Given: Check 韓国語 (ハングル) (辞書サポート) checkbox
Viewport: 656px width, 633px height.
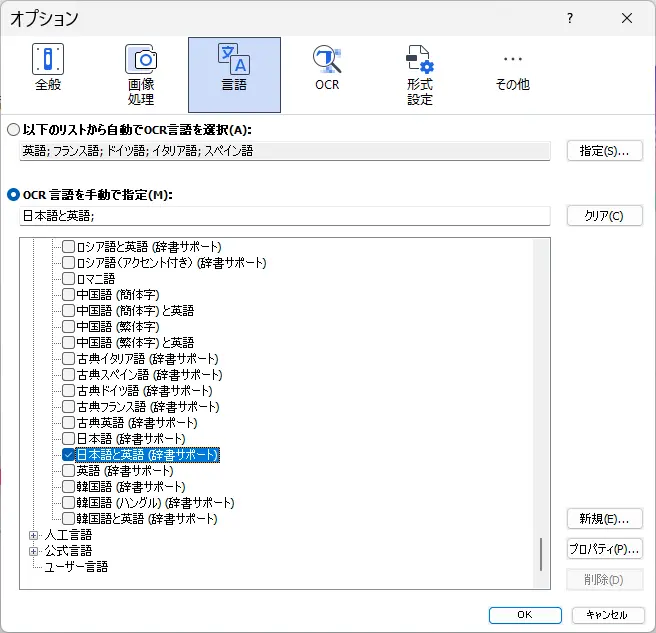Looking at the screenshot, I should 68,502.
